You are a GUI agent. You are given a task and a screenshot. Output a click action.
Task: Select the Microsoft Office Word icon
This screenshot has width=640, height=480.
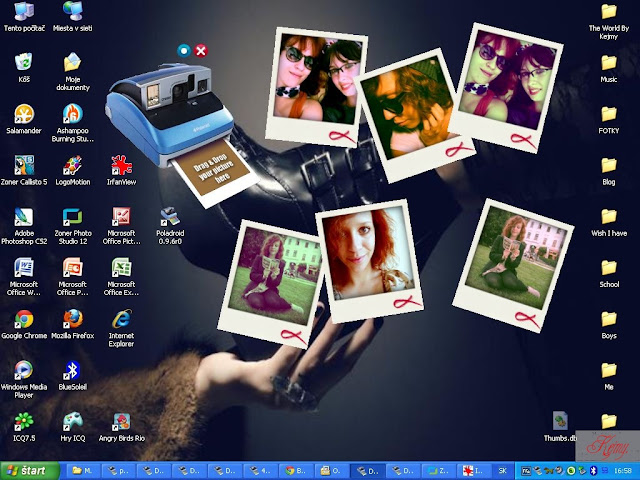click(x=24, y=277)
